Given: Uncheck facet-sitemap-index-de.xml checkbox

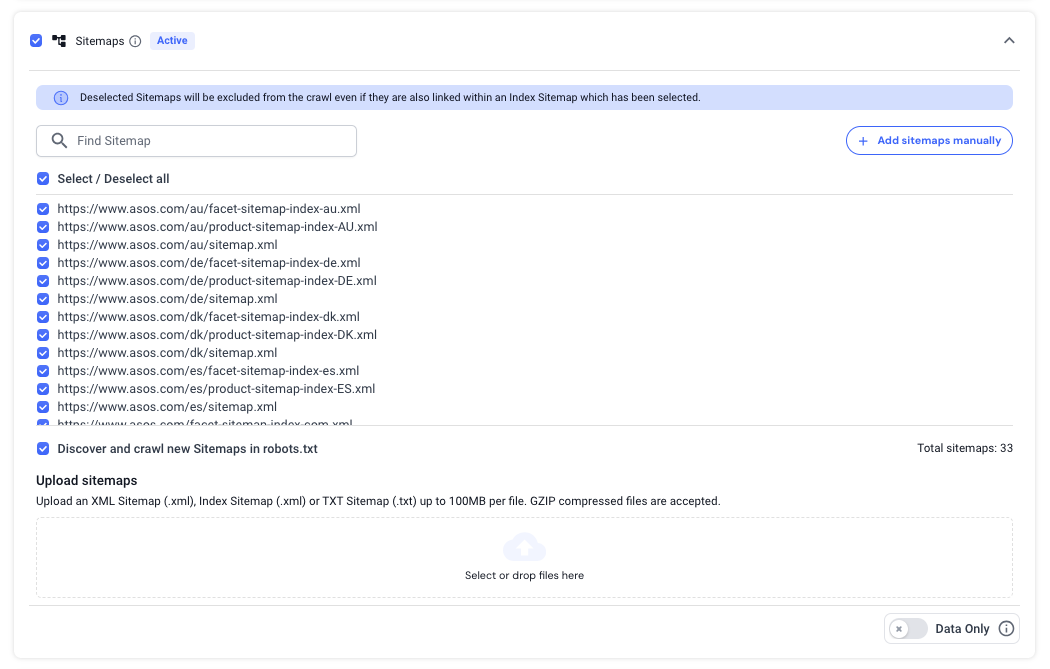Looking at the screenshot, I should pos(43,263).
